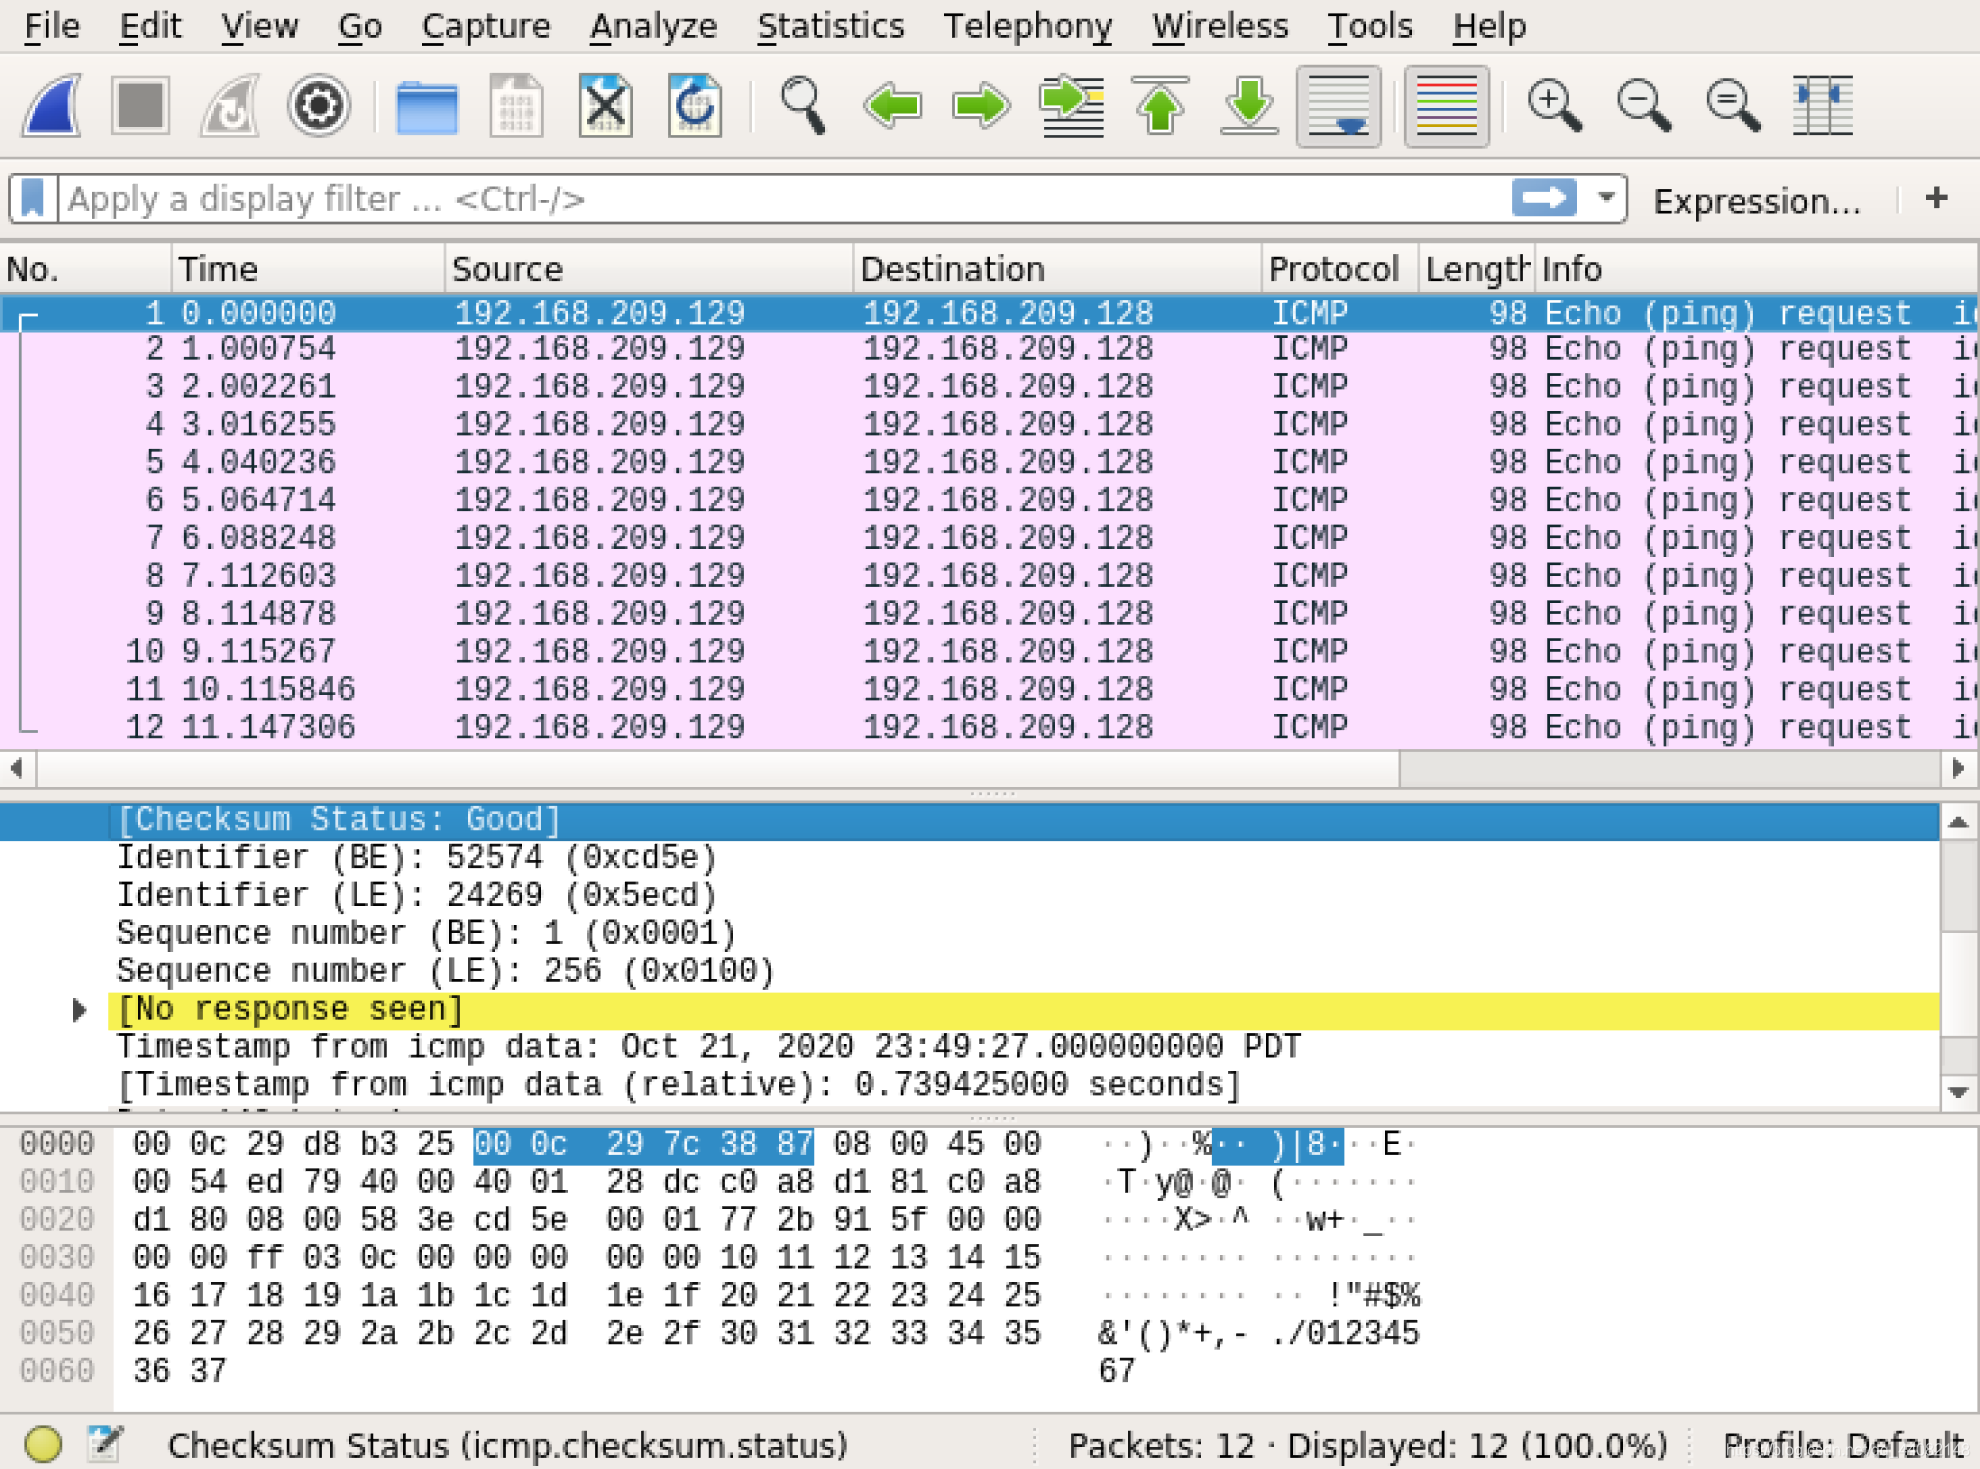Apply the display filter arrow button

(x=1543, y=198)
